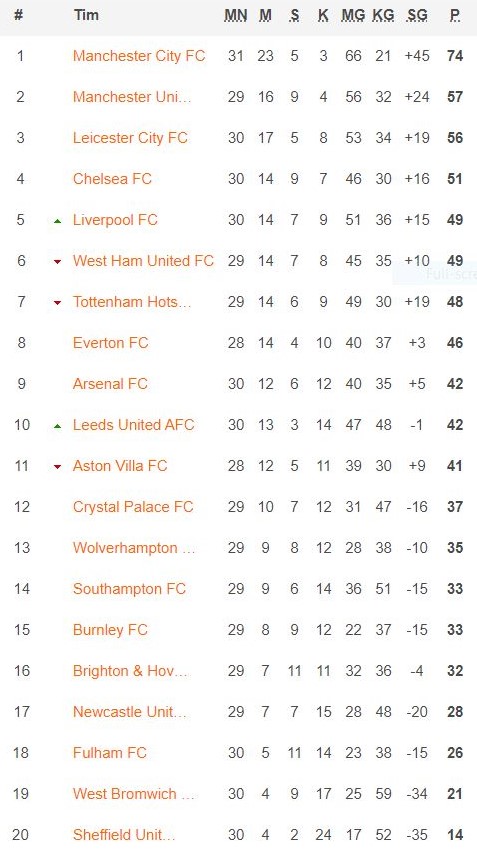
Task: Select Fulham FC link
Action: point(109,753)
